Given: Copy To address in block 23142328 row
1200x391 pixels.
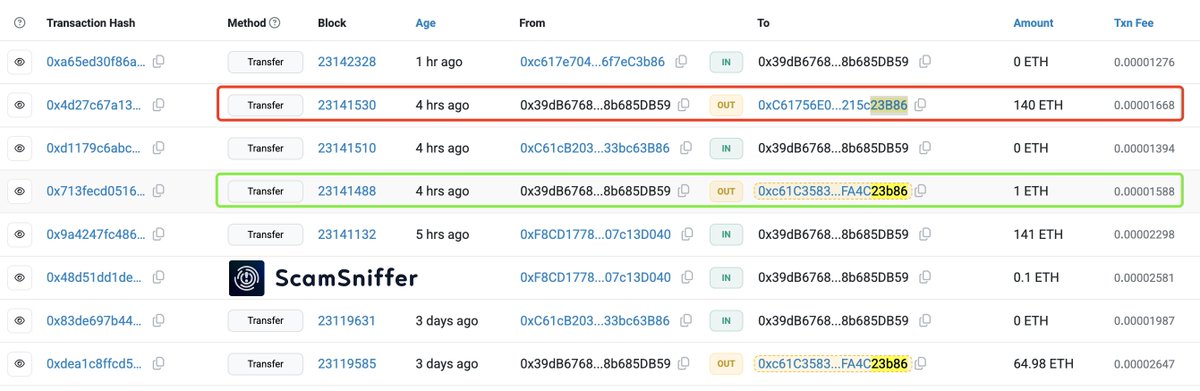Looking at the screenshot, I should click(925, 62).
